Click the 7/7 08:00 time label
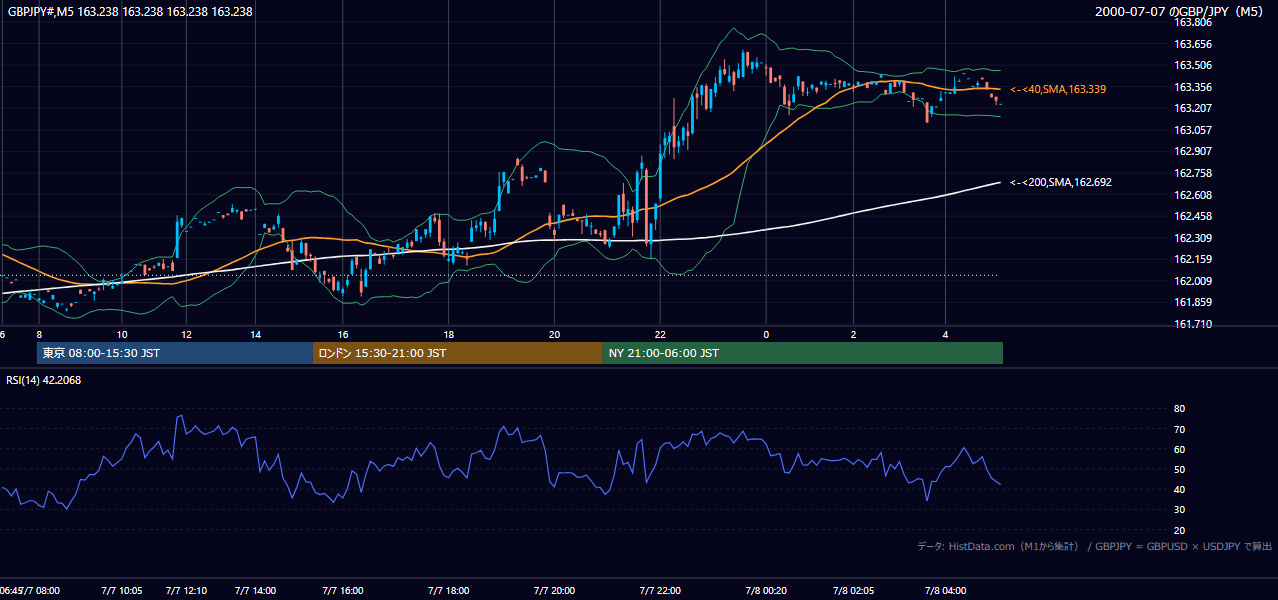Image resolution: width=1278 pixels, height=600 pixels. point(40,590)
